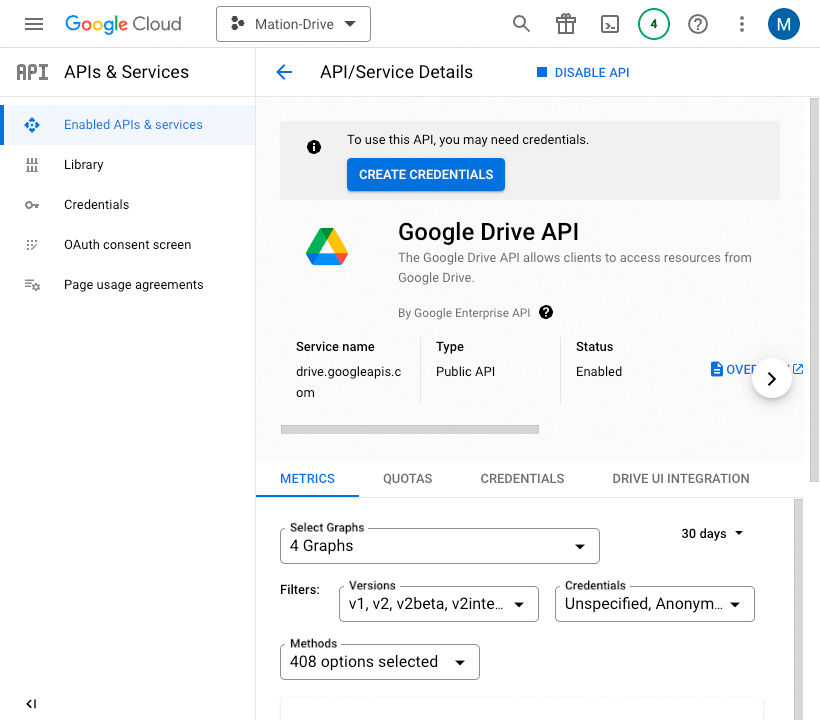Click the APIs & Services heading
Screen dimensions: 820x720
pyautogui.click(x=126, y=72)
